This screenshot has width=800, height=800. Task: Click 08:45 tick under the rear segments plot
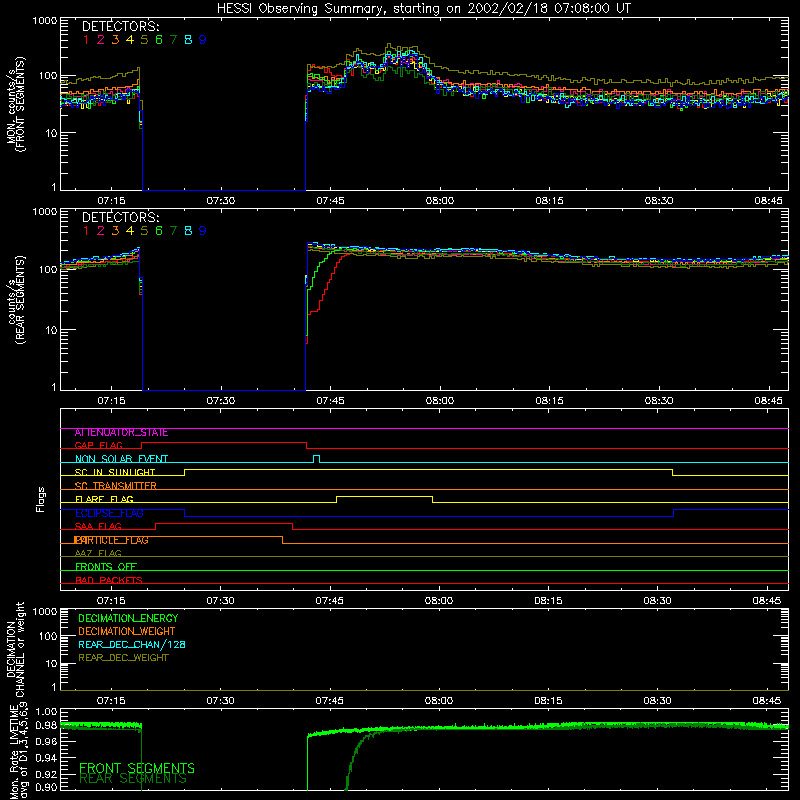[x=768, y=401]
